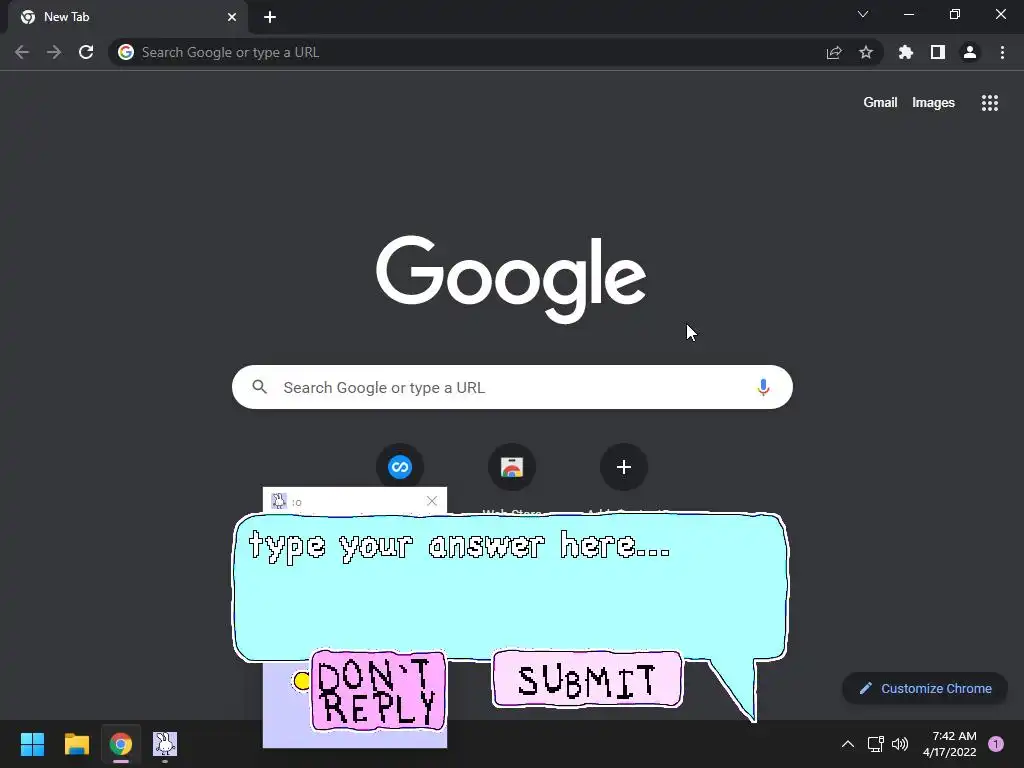
Task: Click the Google icon in address bar
Action: [126, 52]
